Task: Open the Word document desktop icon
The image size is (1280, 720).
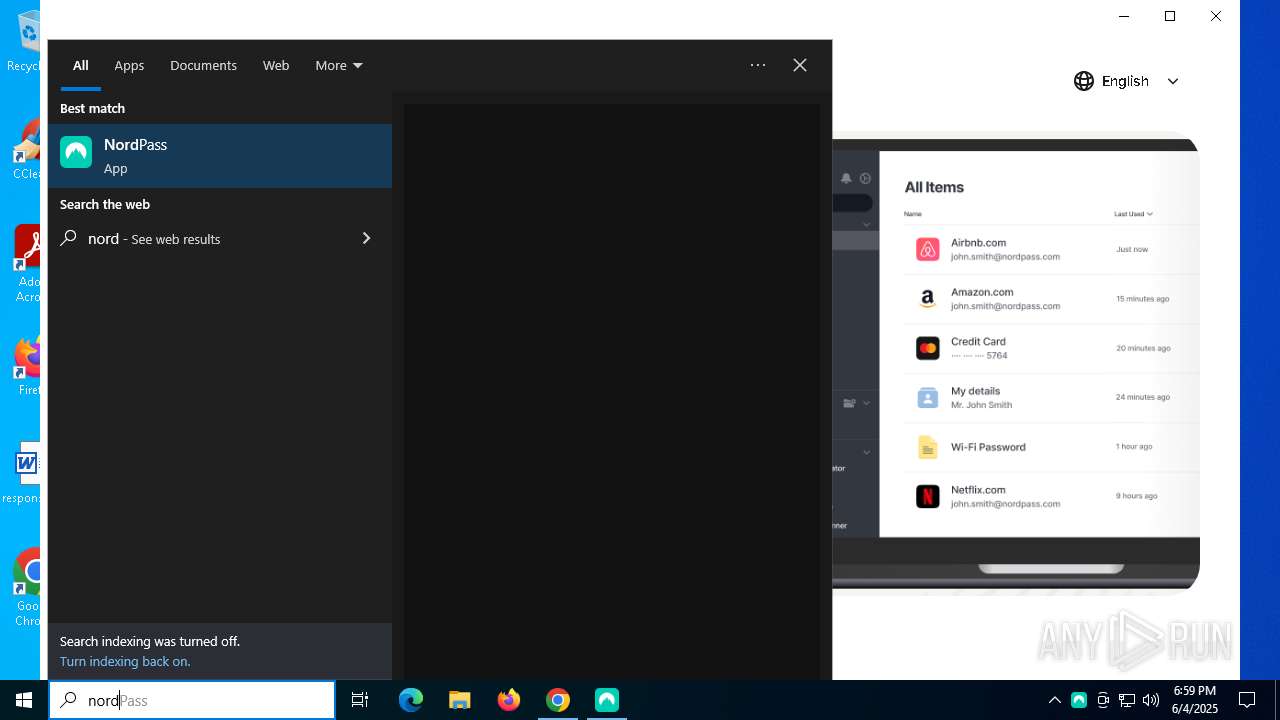Action: point(26,472)
